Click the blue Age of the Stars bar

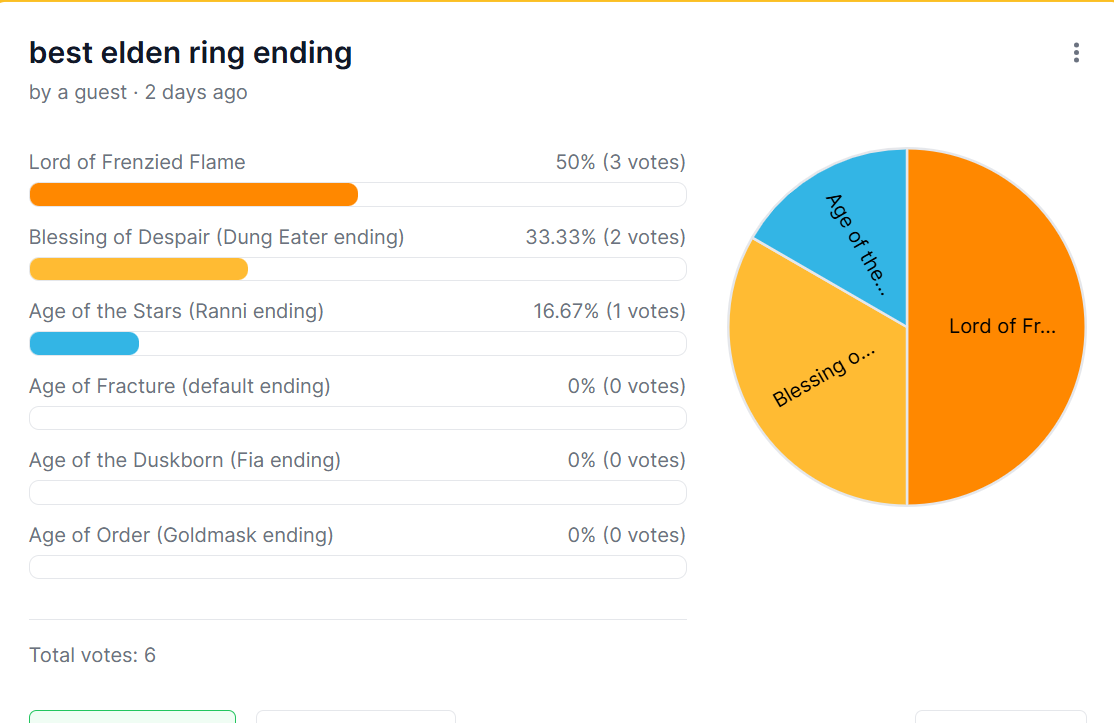(x=84, y=344)
